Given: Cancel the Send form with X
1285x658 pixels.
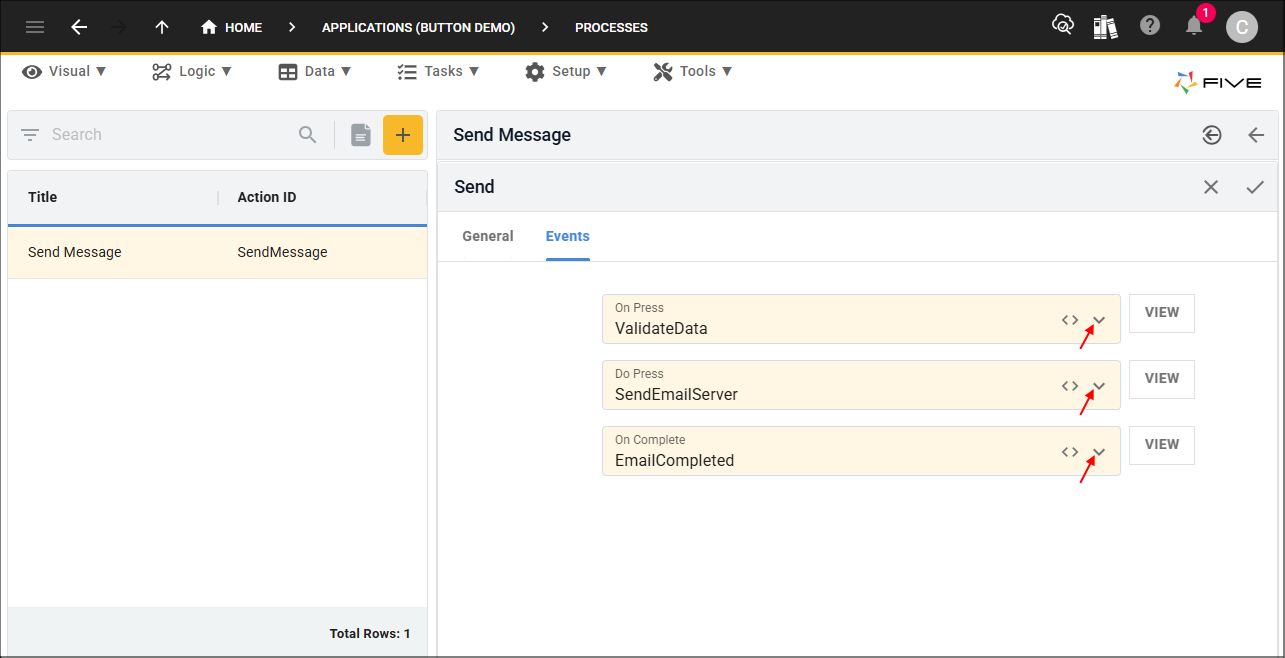Looking at the screenshot, I should [x=1211, y=187].
